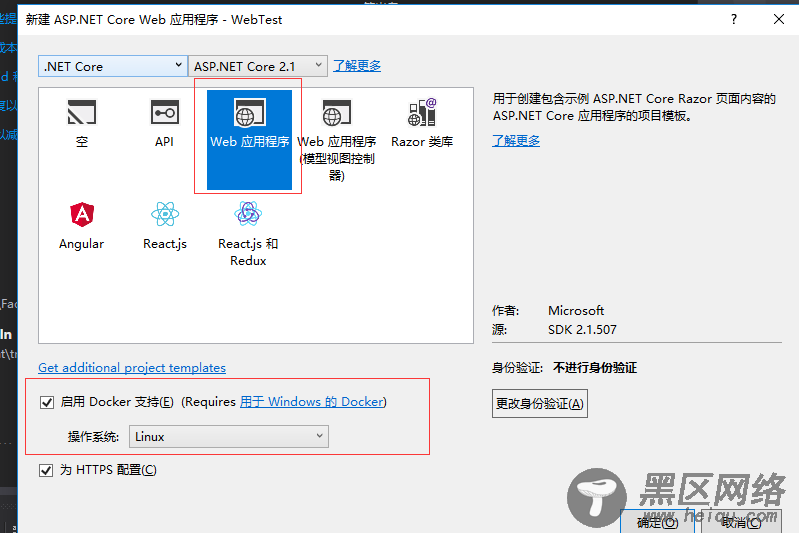Click 不进行身份验证 status text
Viewport: 799px width, 533px height.
pos(595,367)
